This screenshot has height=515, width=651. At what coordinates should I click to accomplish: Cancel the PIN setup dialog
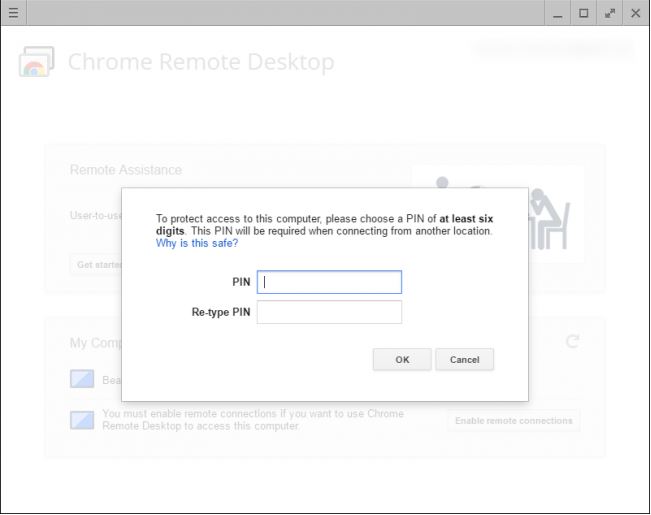(464, 360)
